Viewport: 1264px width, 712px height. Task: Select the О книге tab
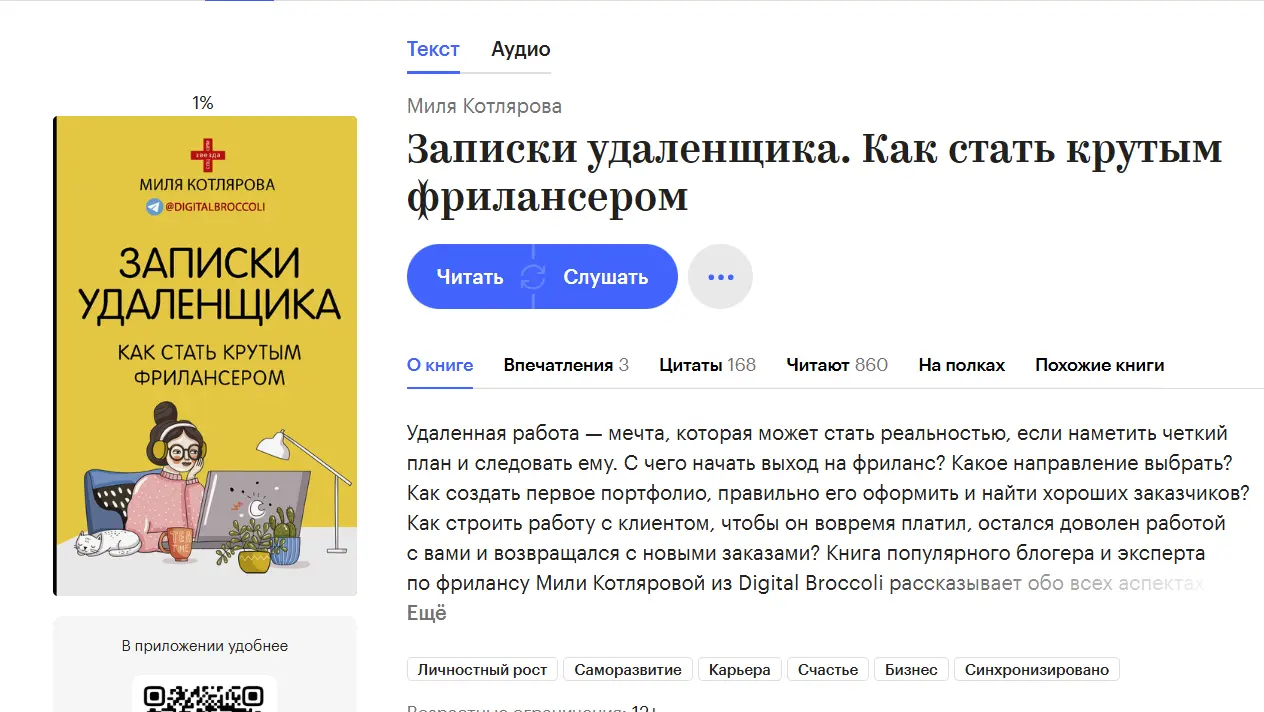(x=440, y=365)
